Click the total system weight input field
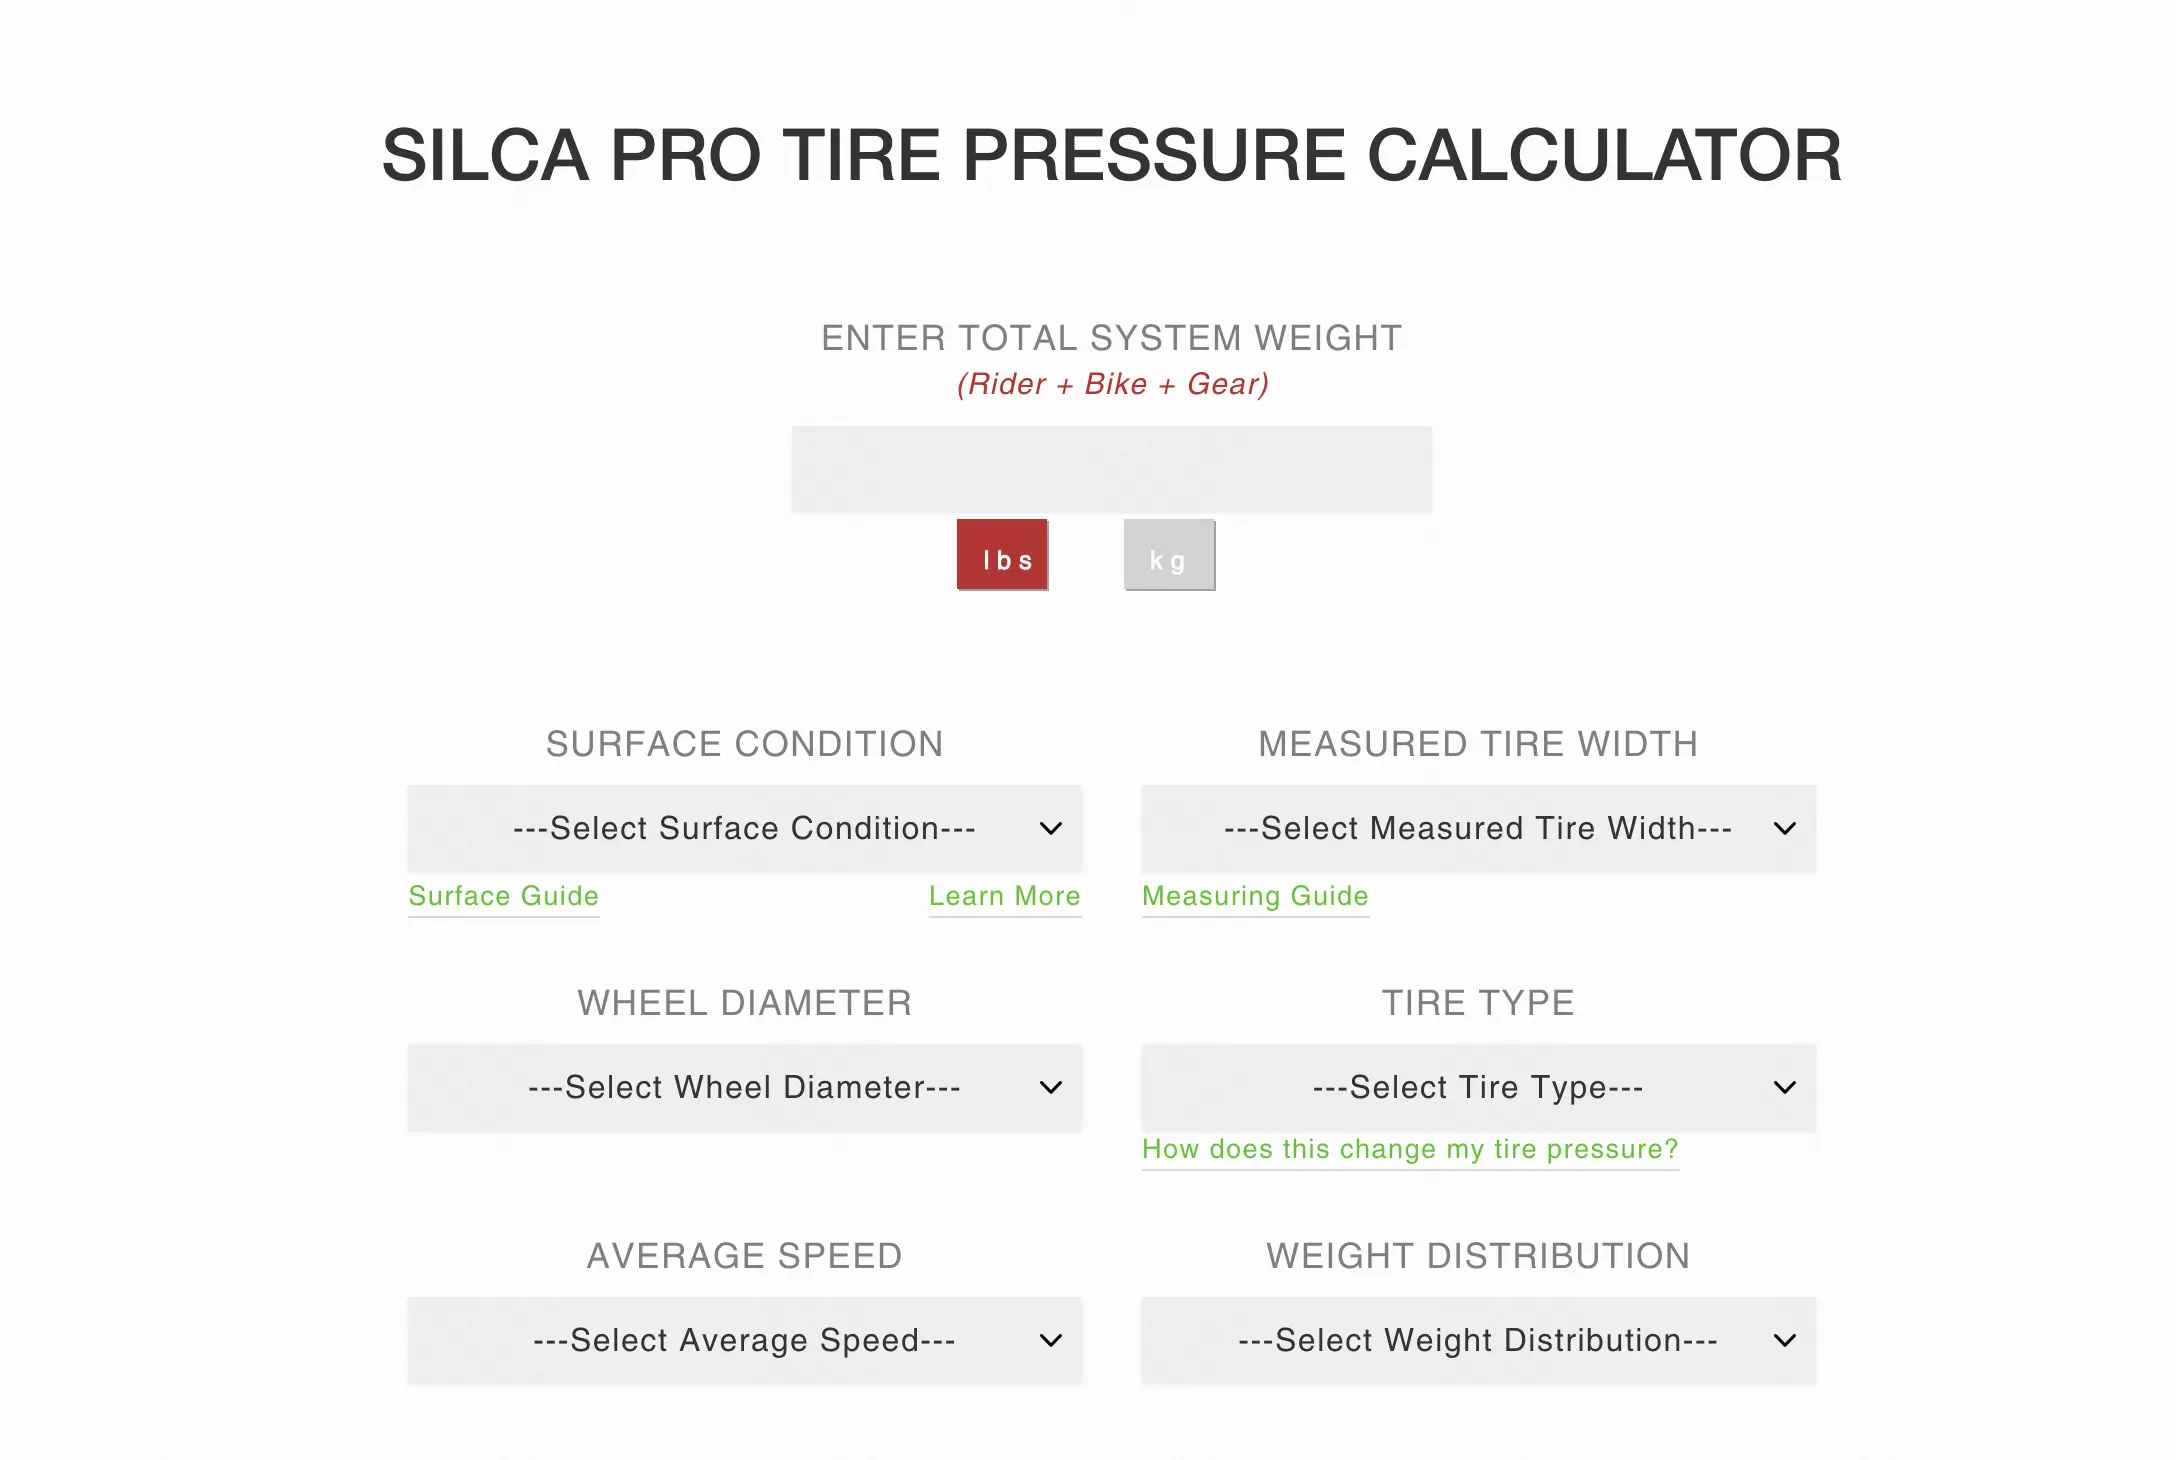The width and height of the screenshot is (2176, 1460). 1111,470
